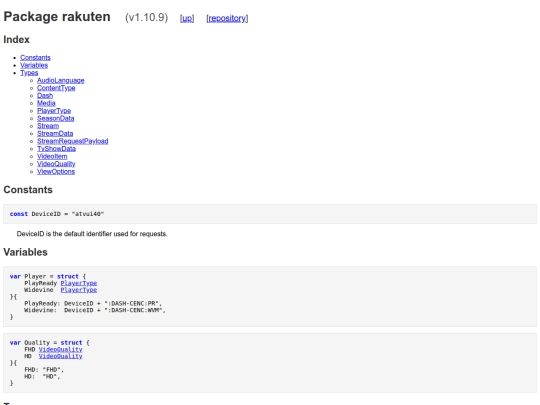Open the SeasonData type link

[x=55, y=118]
